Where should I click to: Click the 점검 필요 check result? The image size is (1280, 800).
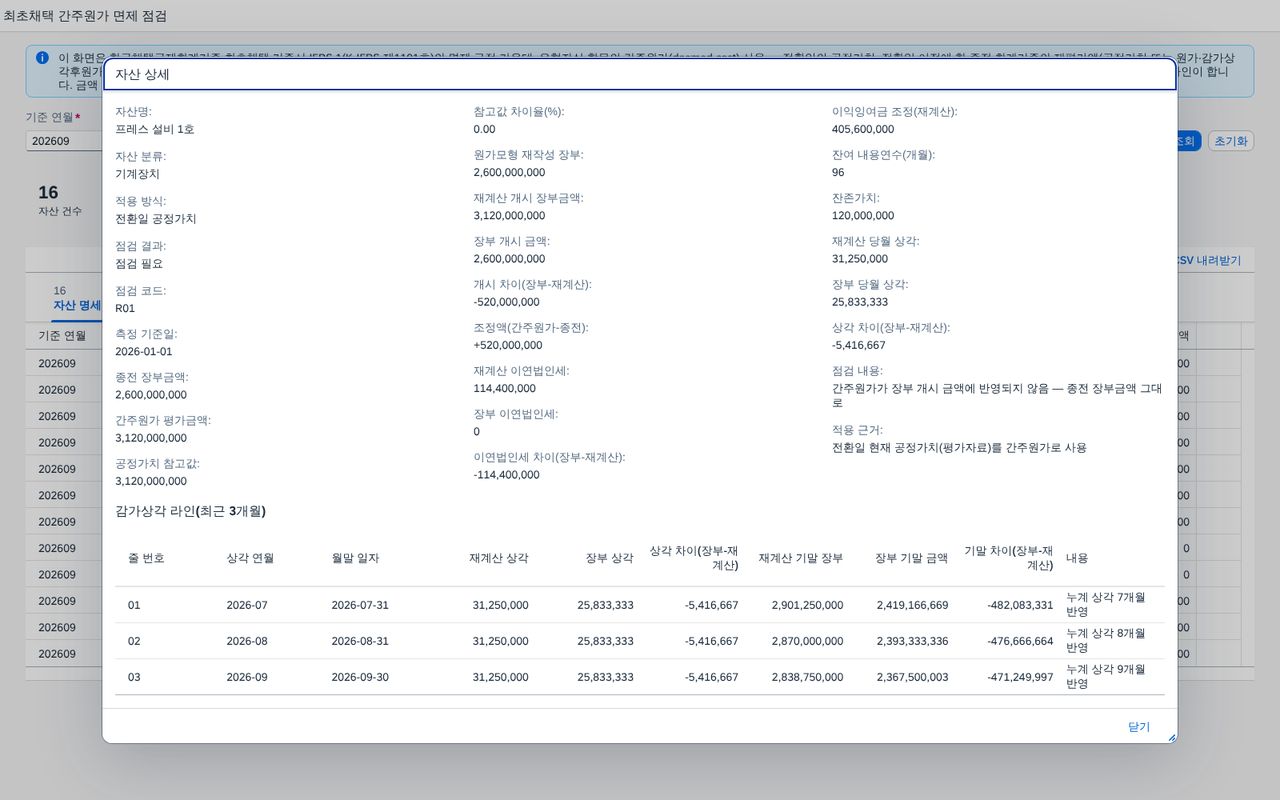click(139, 264)
